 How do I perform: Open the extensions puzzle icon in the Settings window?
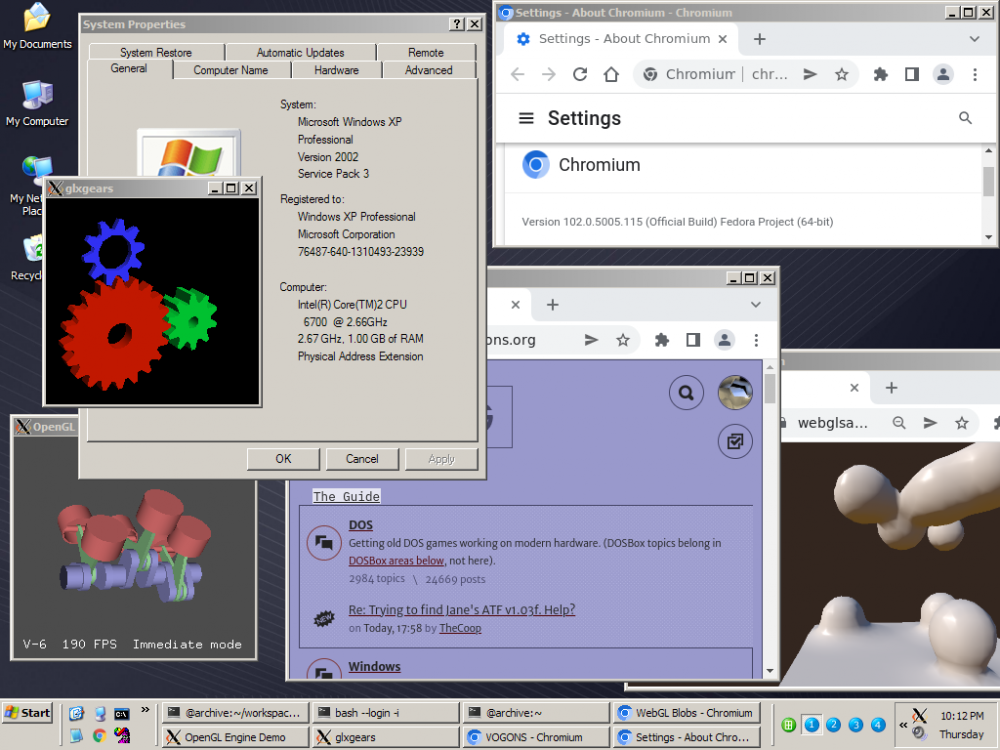[x=880, y=75]
